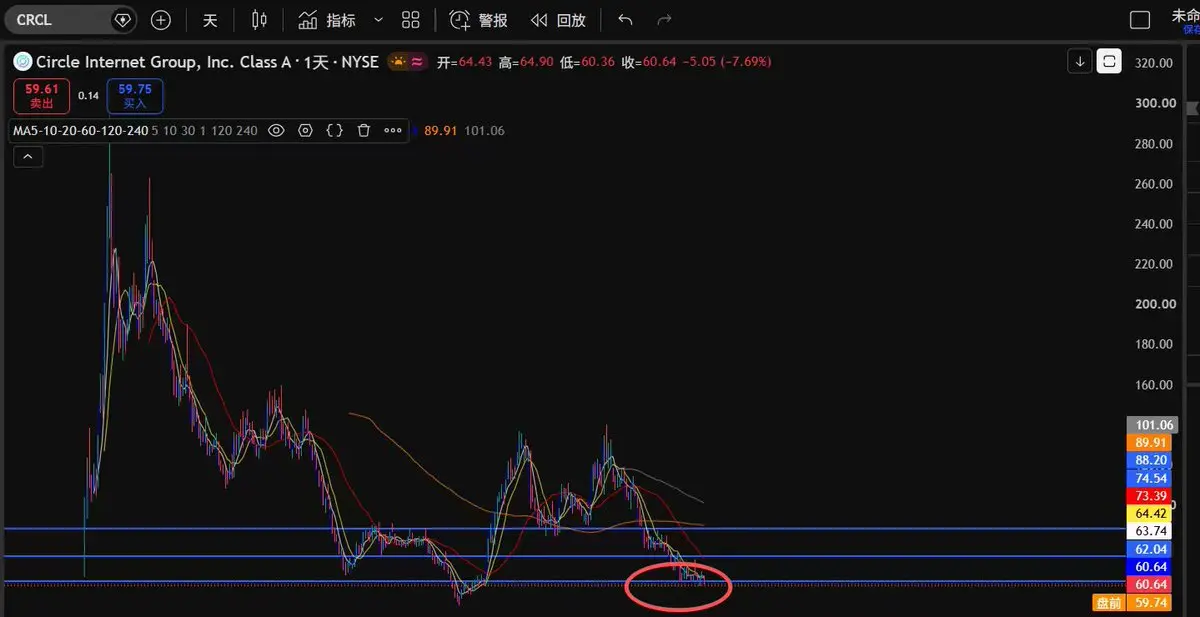
Task: Expand the chevron next to 指标
Action: tap(378, 20)
